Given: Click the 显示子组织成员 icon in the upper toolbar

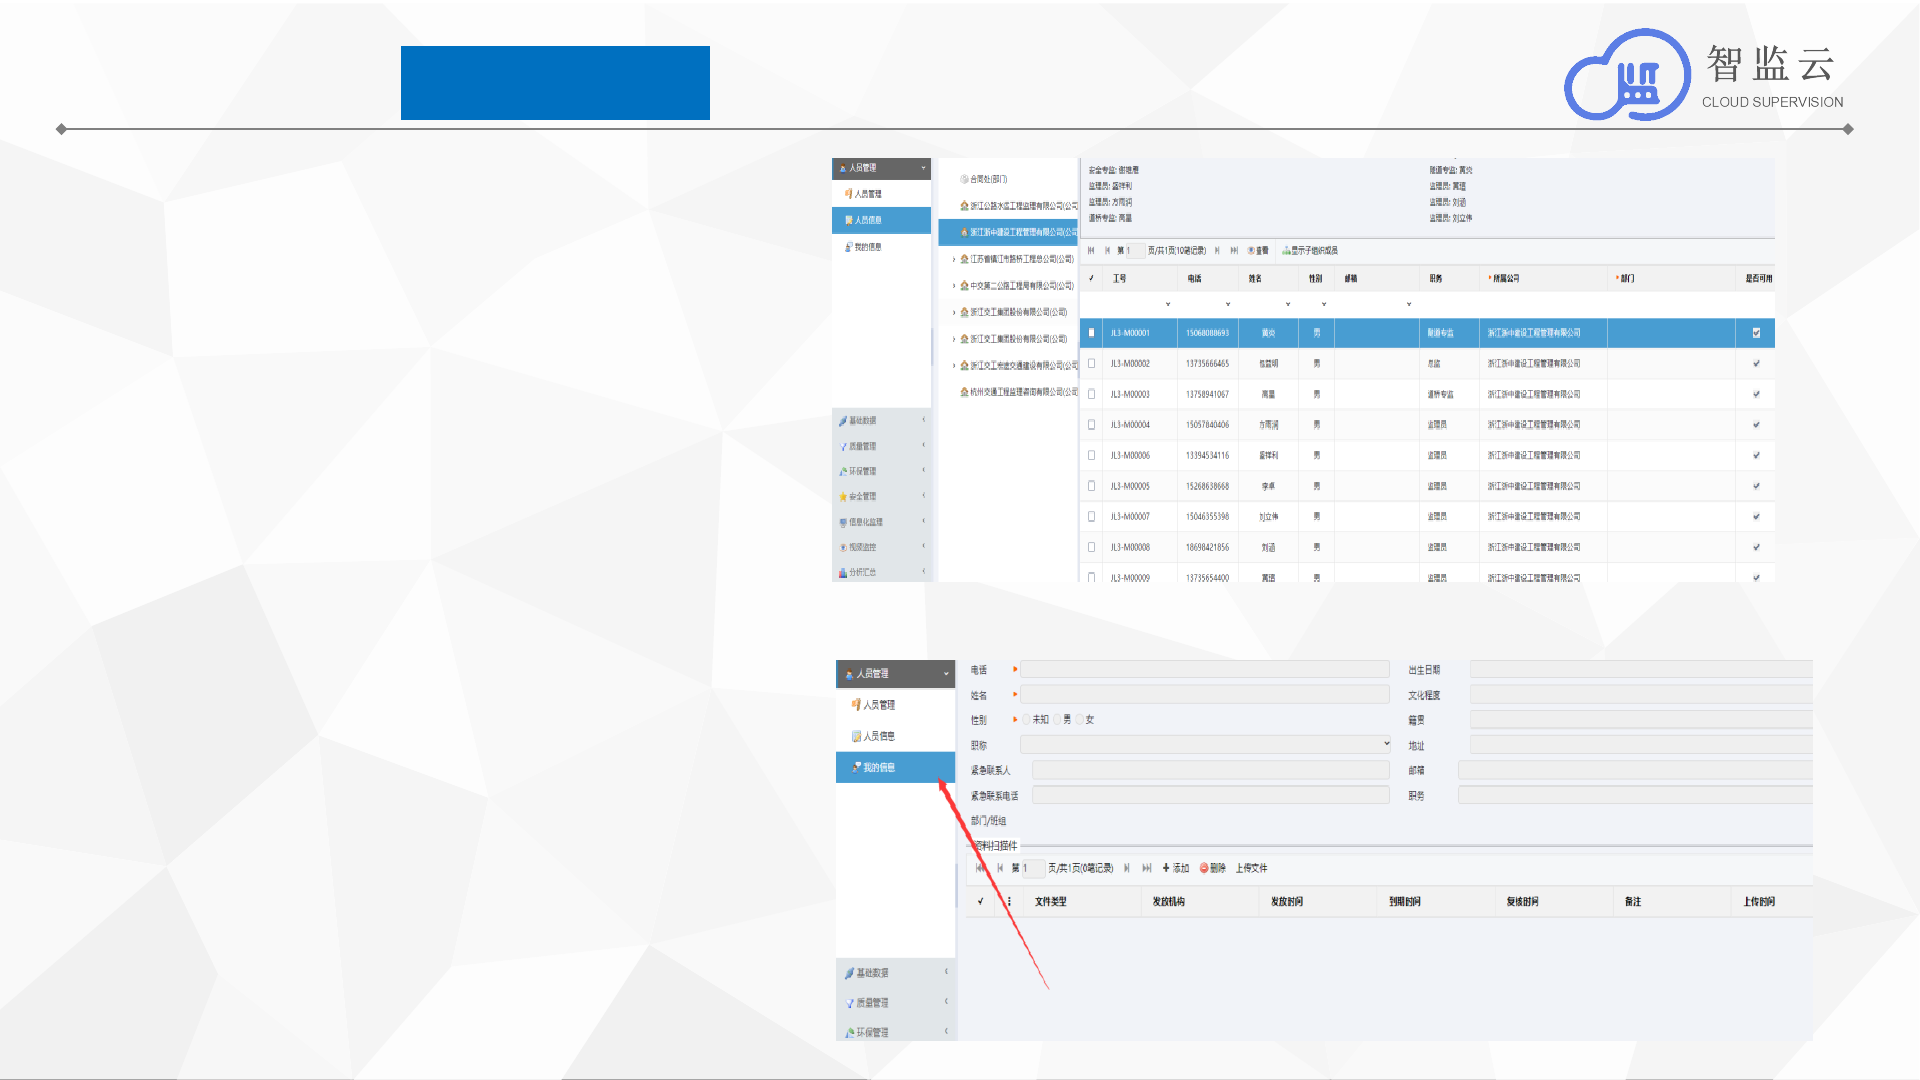Looking at the screenshot, I should pyautogui.click(x=1287, y=251).
